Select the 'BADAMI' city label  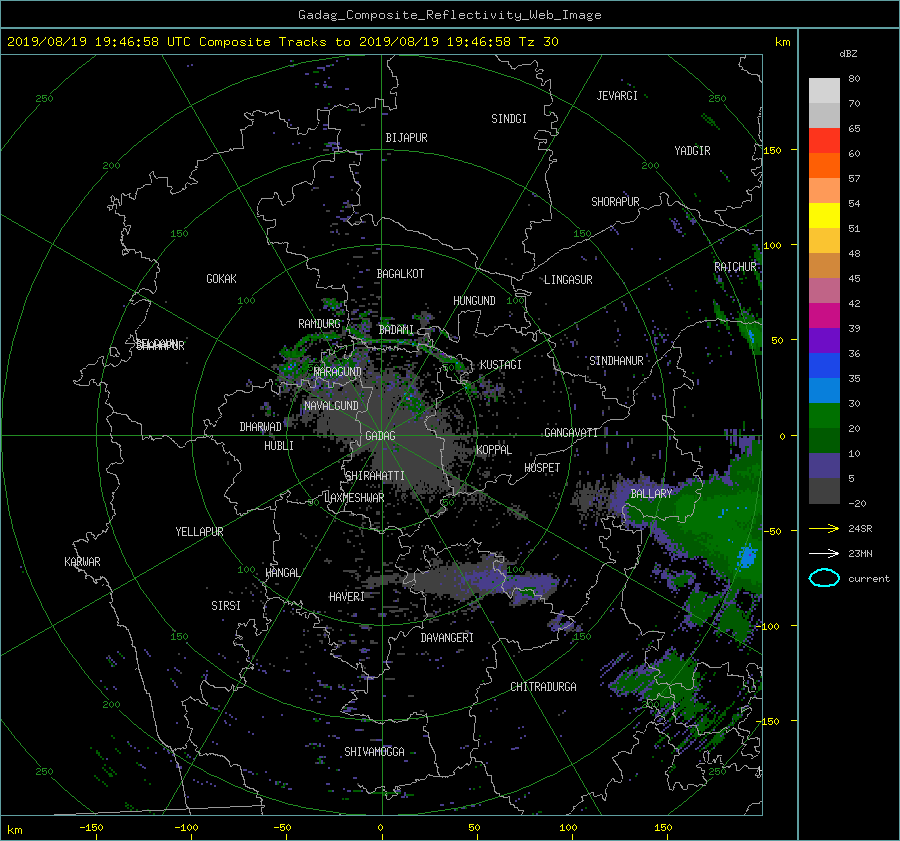[396, 330]
